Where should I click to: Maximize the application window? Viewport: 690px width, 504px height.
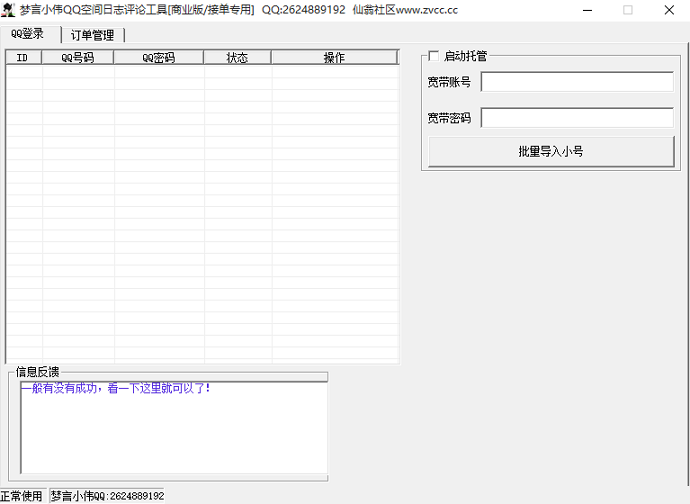(628, 10)
